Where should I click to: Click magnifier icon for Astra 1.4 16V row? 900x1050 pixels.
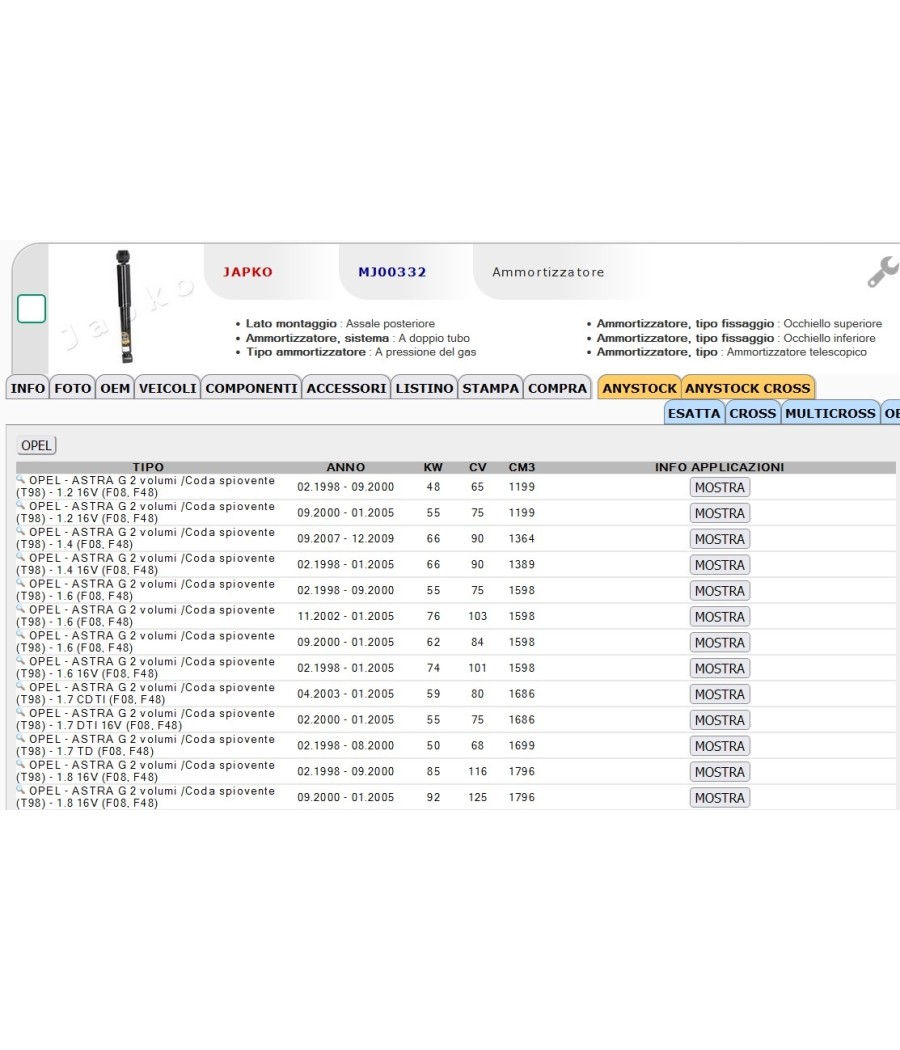[21, 556]
